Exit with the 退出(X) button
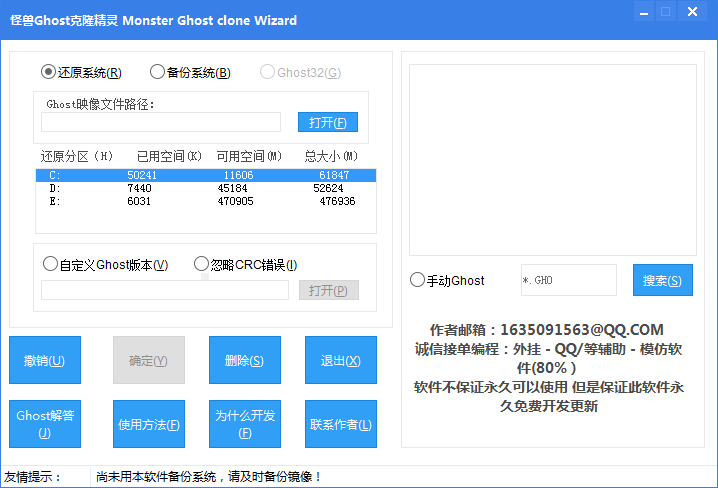This screenshot has height=488, width=718. 341,360
